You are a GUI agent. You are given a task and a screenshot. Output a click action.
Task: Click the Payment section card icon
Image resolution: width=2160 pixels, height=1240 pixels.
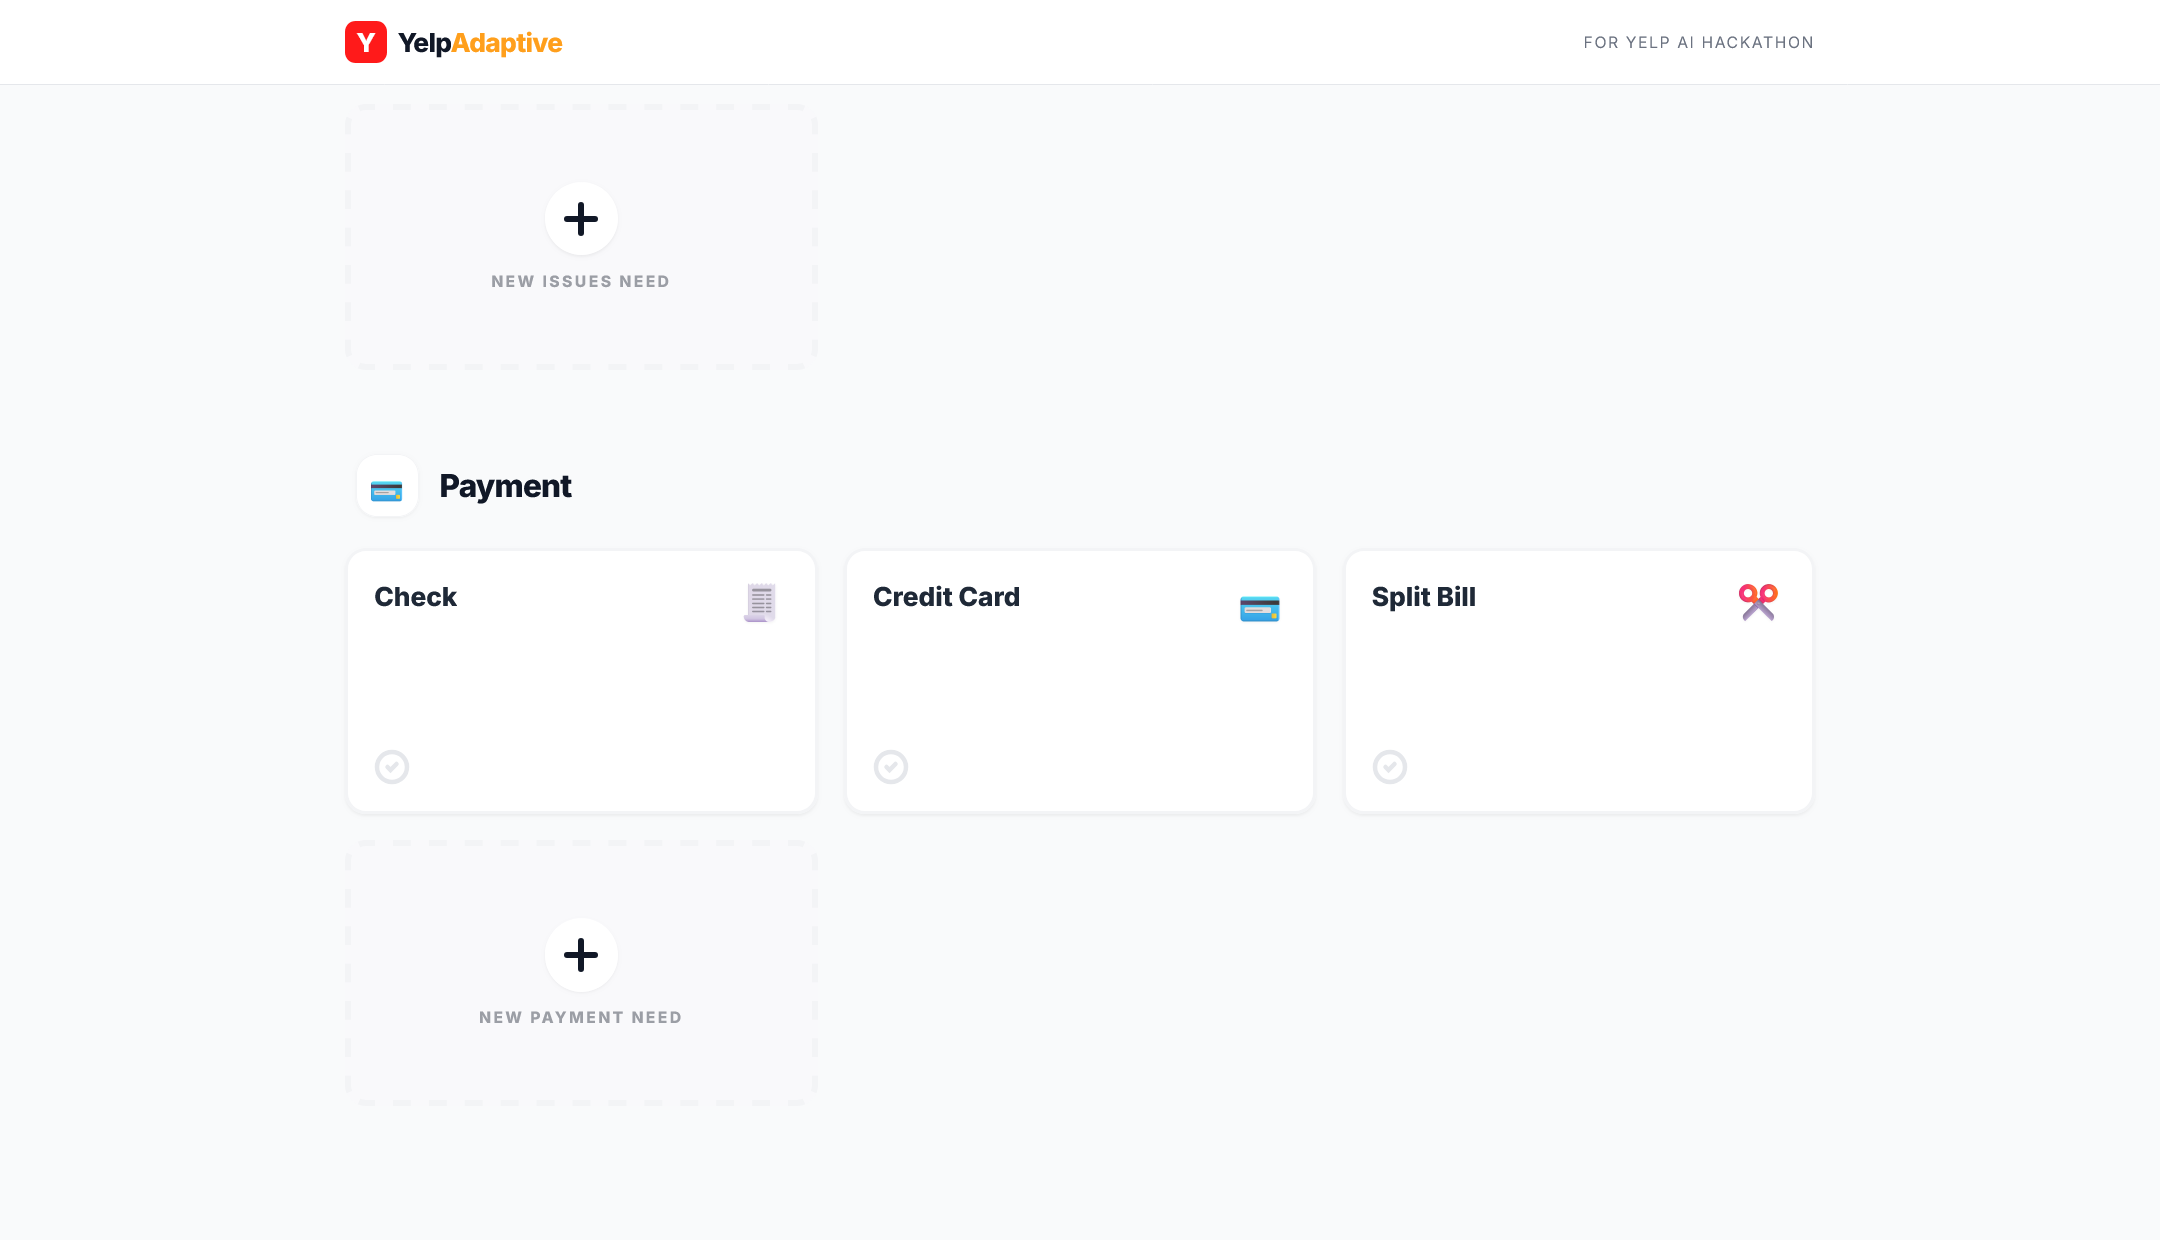pos(387,487)
